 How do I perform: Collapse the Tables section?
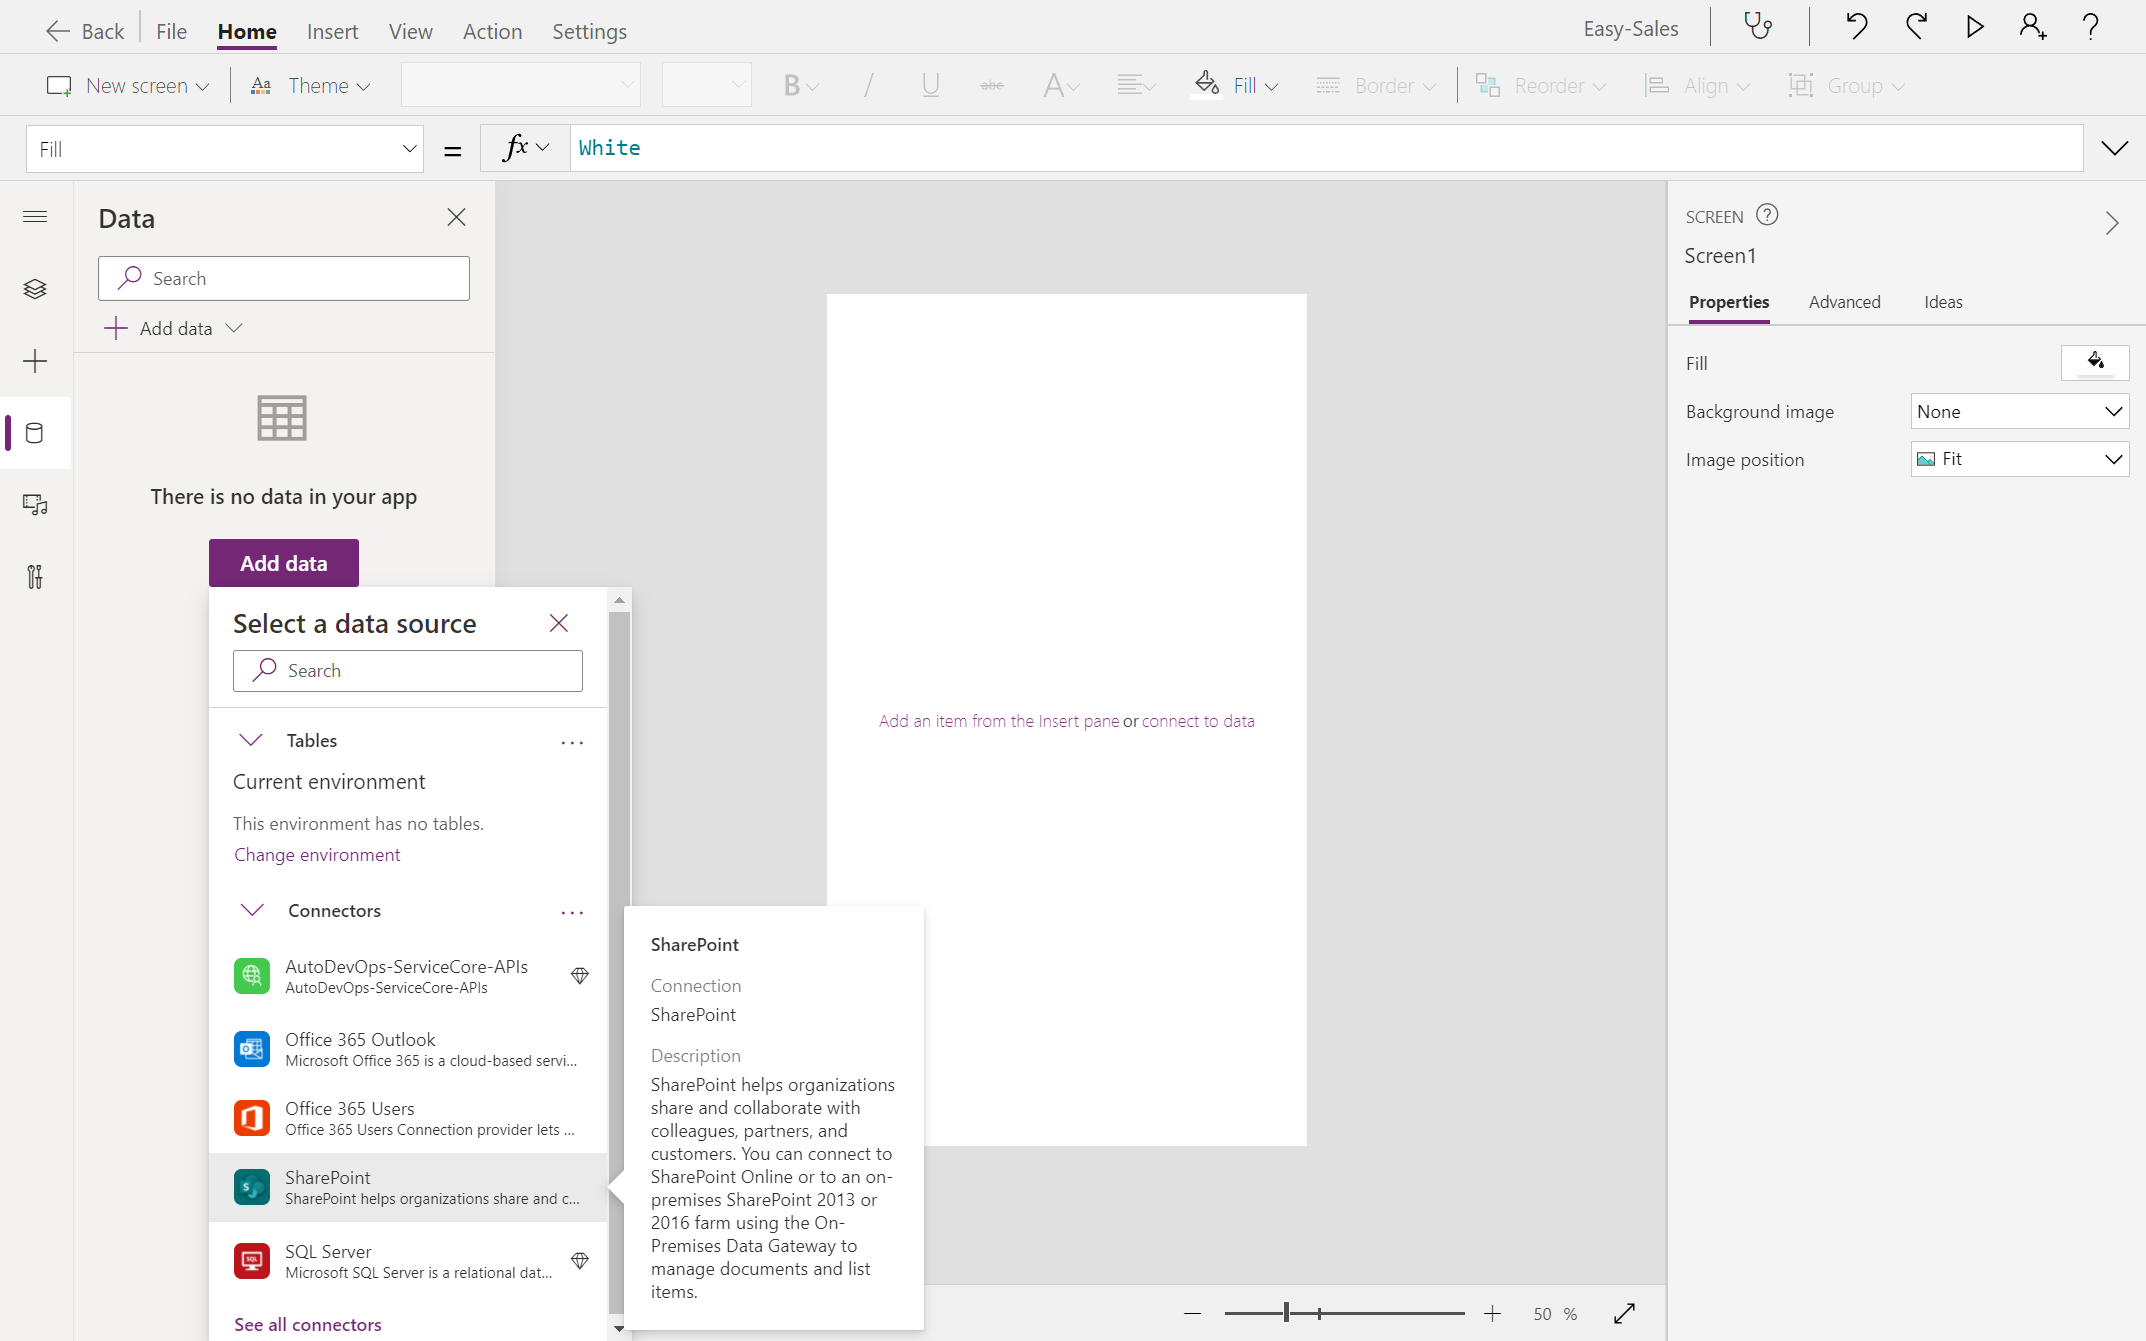[x=251, y=740]
